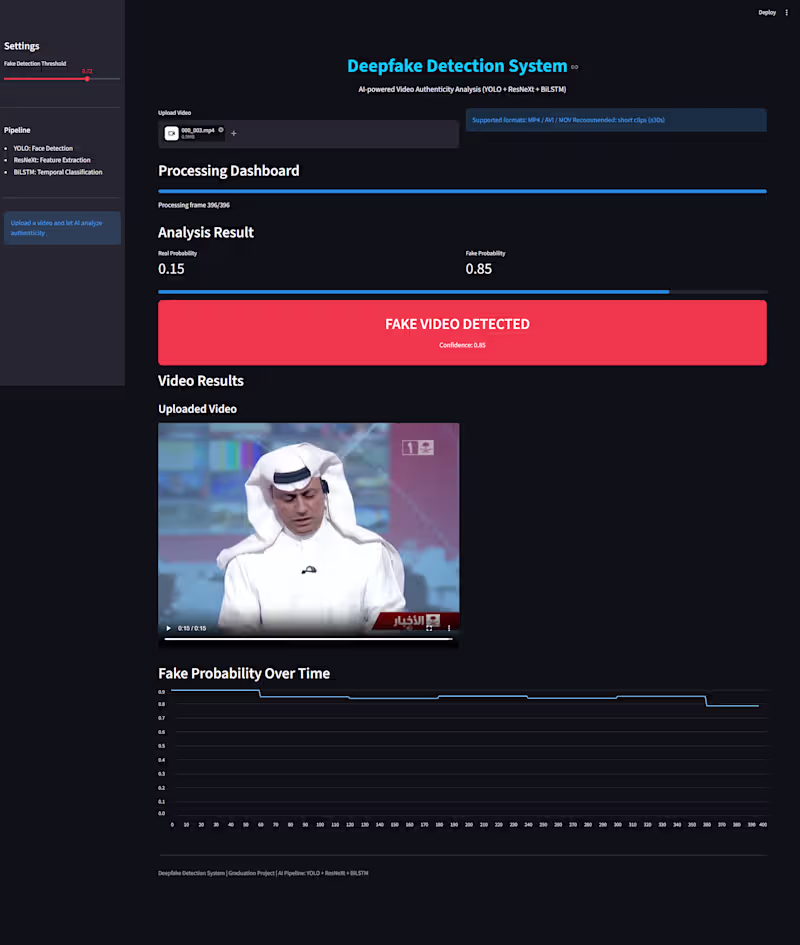
Task: Click the Deepfake Detection System title
Action: (x=457, y=66)
